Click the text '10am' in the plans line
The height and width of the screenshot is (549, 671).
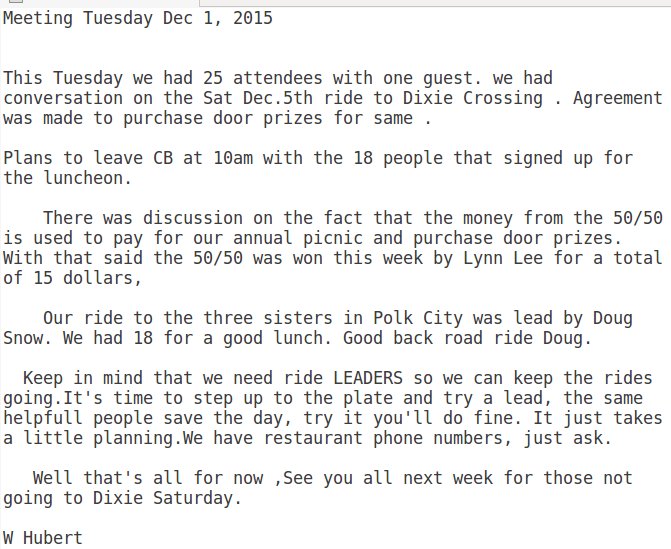point(233,158)
